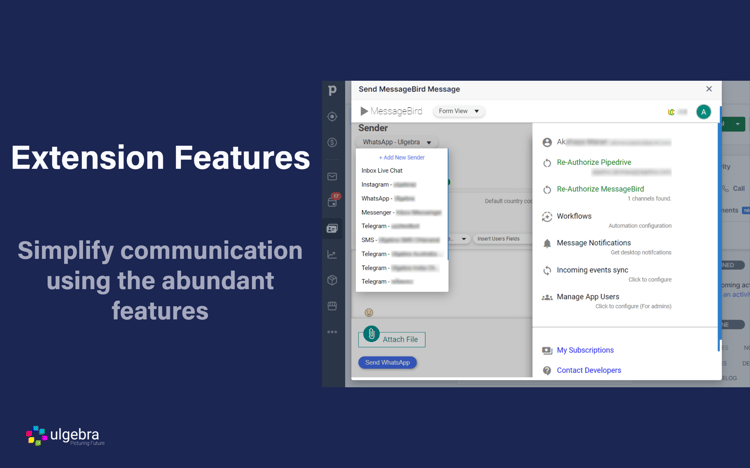
Task: Open the Contacts card icon in sidebar
Action: [332, 229]
